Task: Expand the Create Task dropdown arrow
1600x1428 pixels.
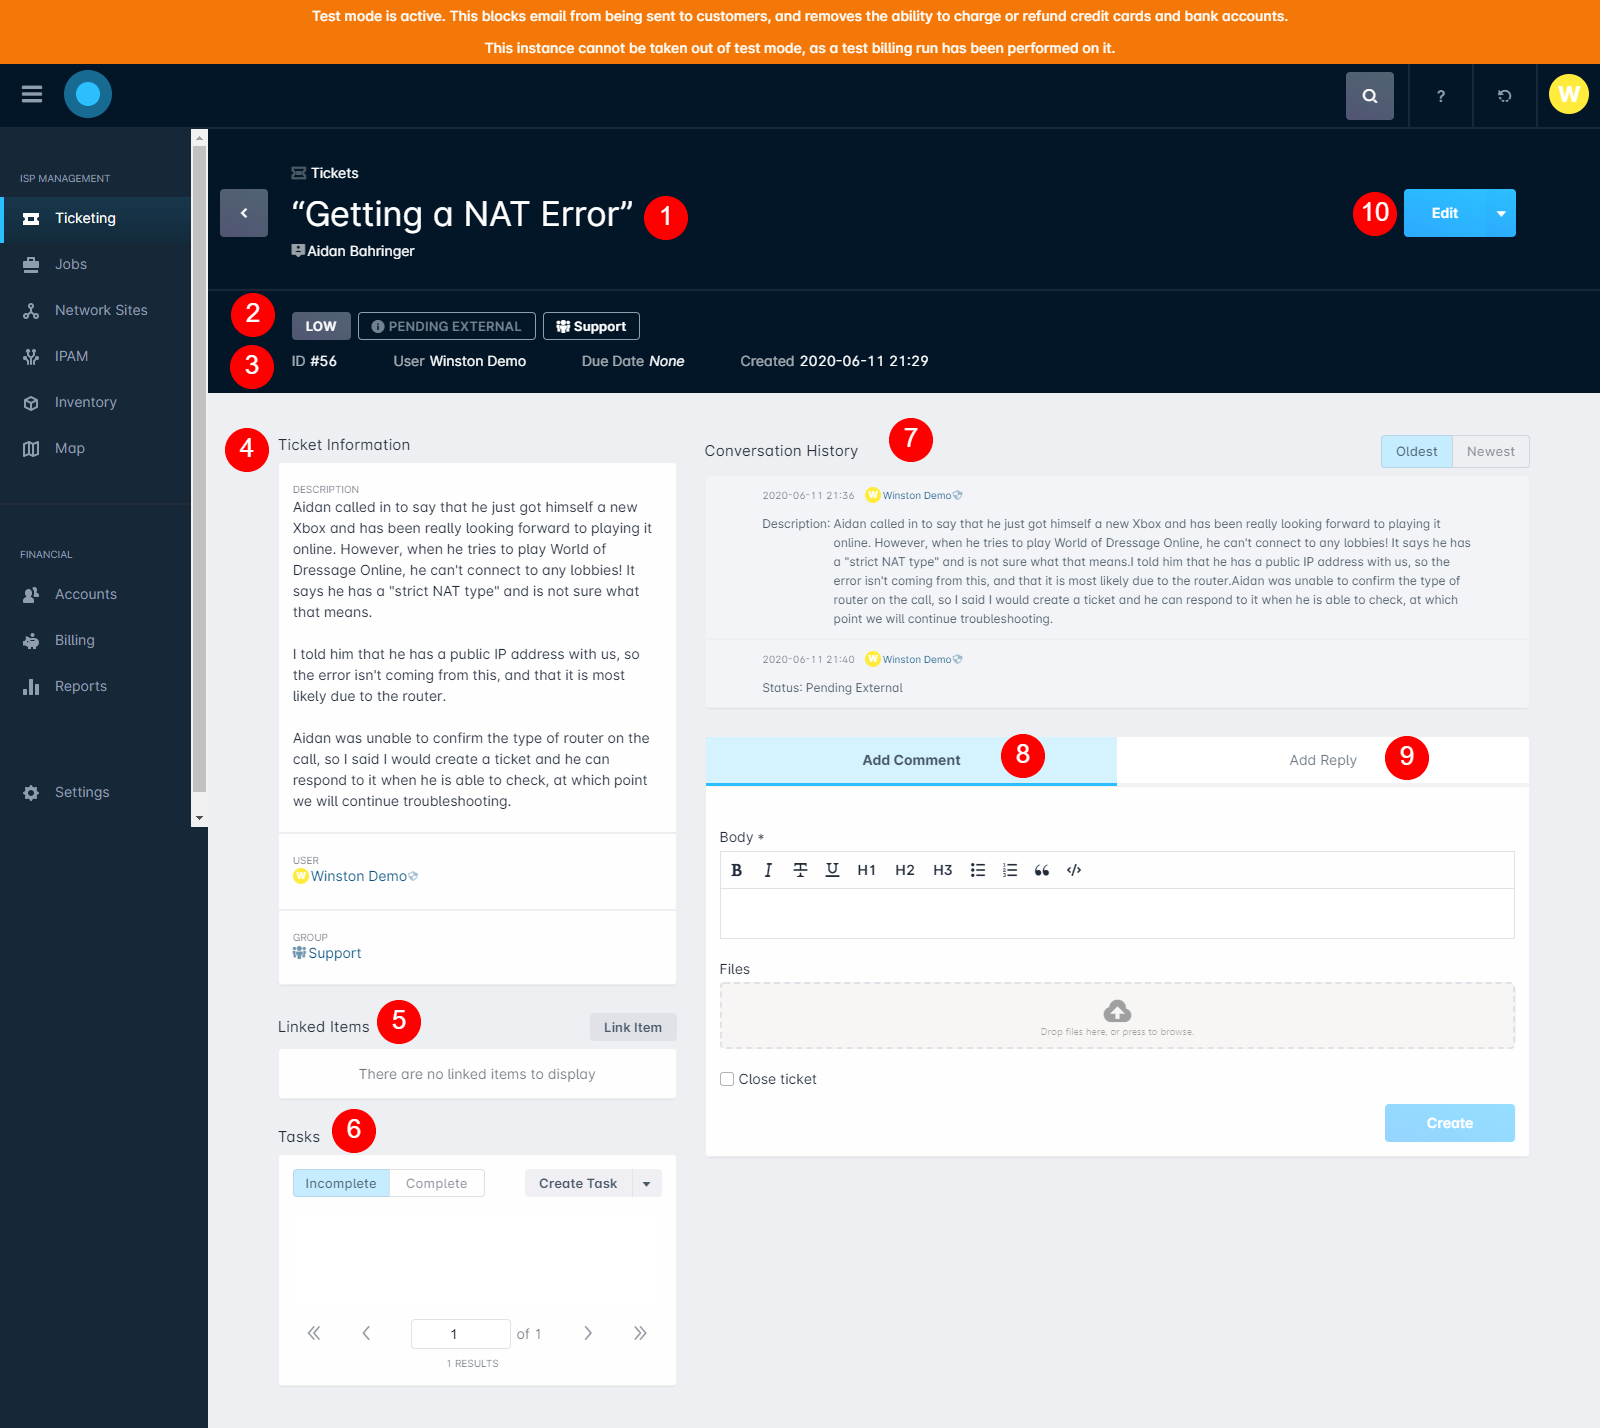Action: pyautogui.click(x=647, y=1183)
